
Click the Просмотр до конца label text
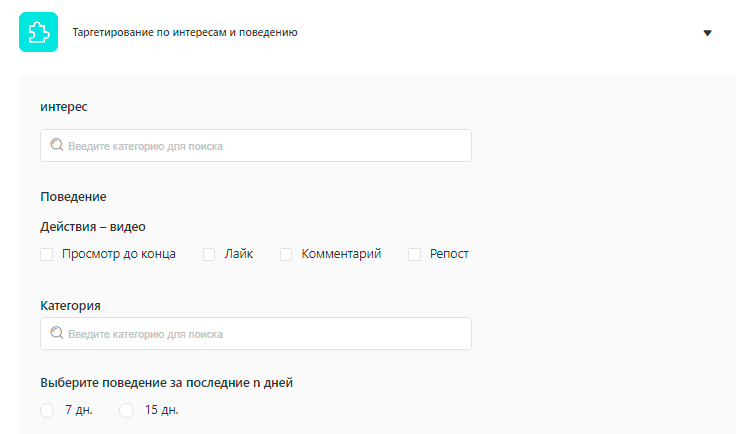coord(118,254)
